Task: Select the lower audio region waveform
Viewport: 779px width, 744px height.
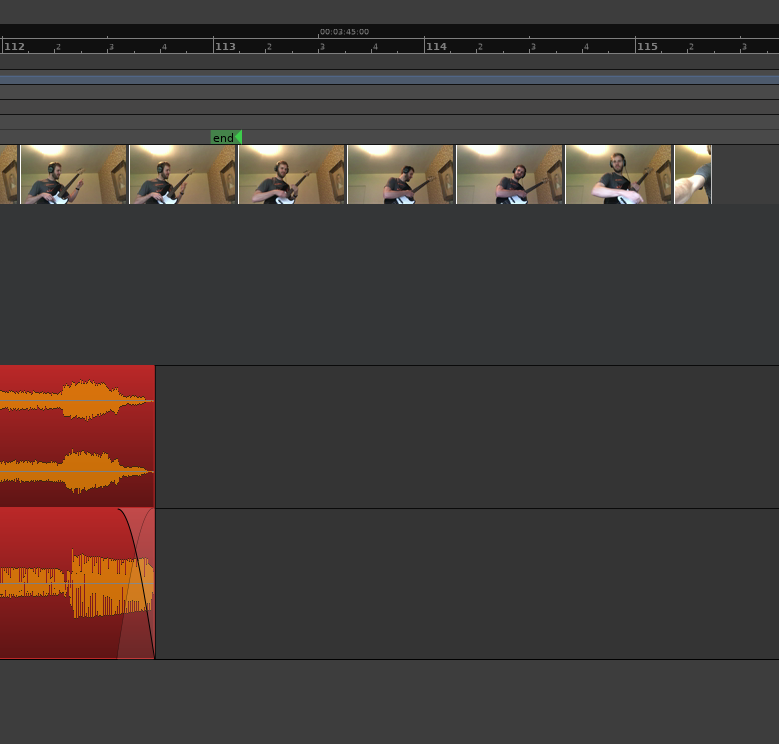Action: (x=60, y=583)
